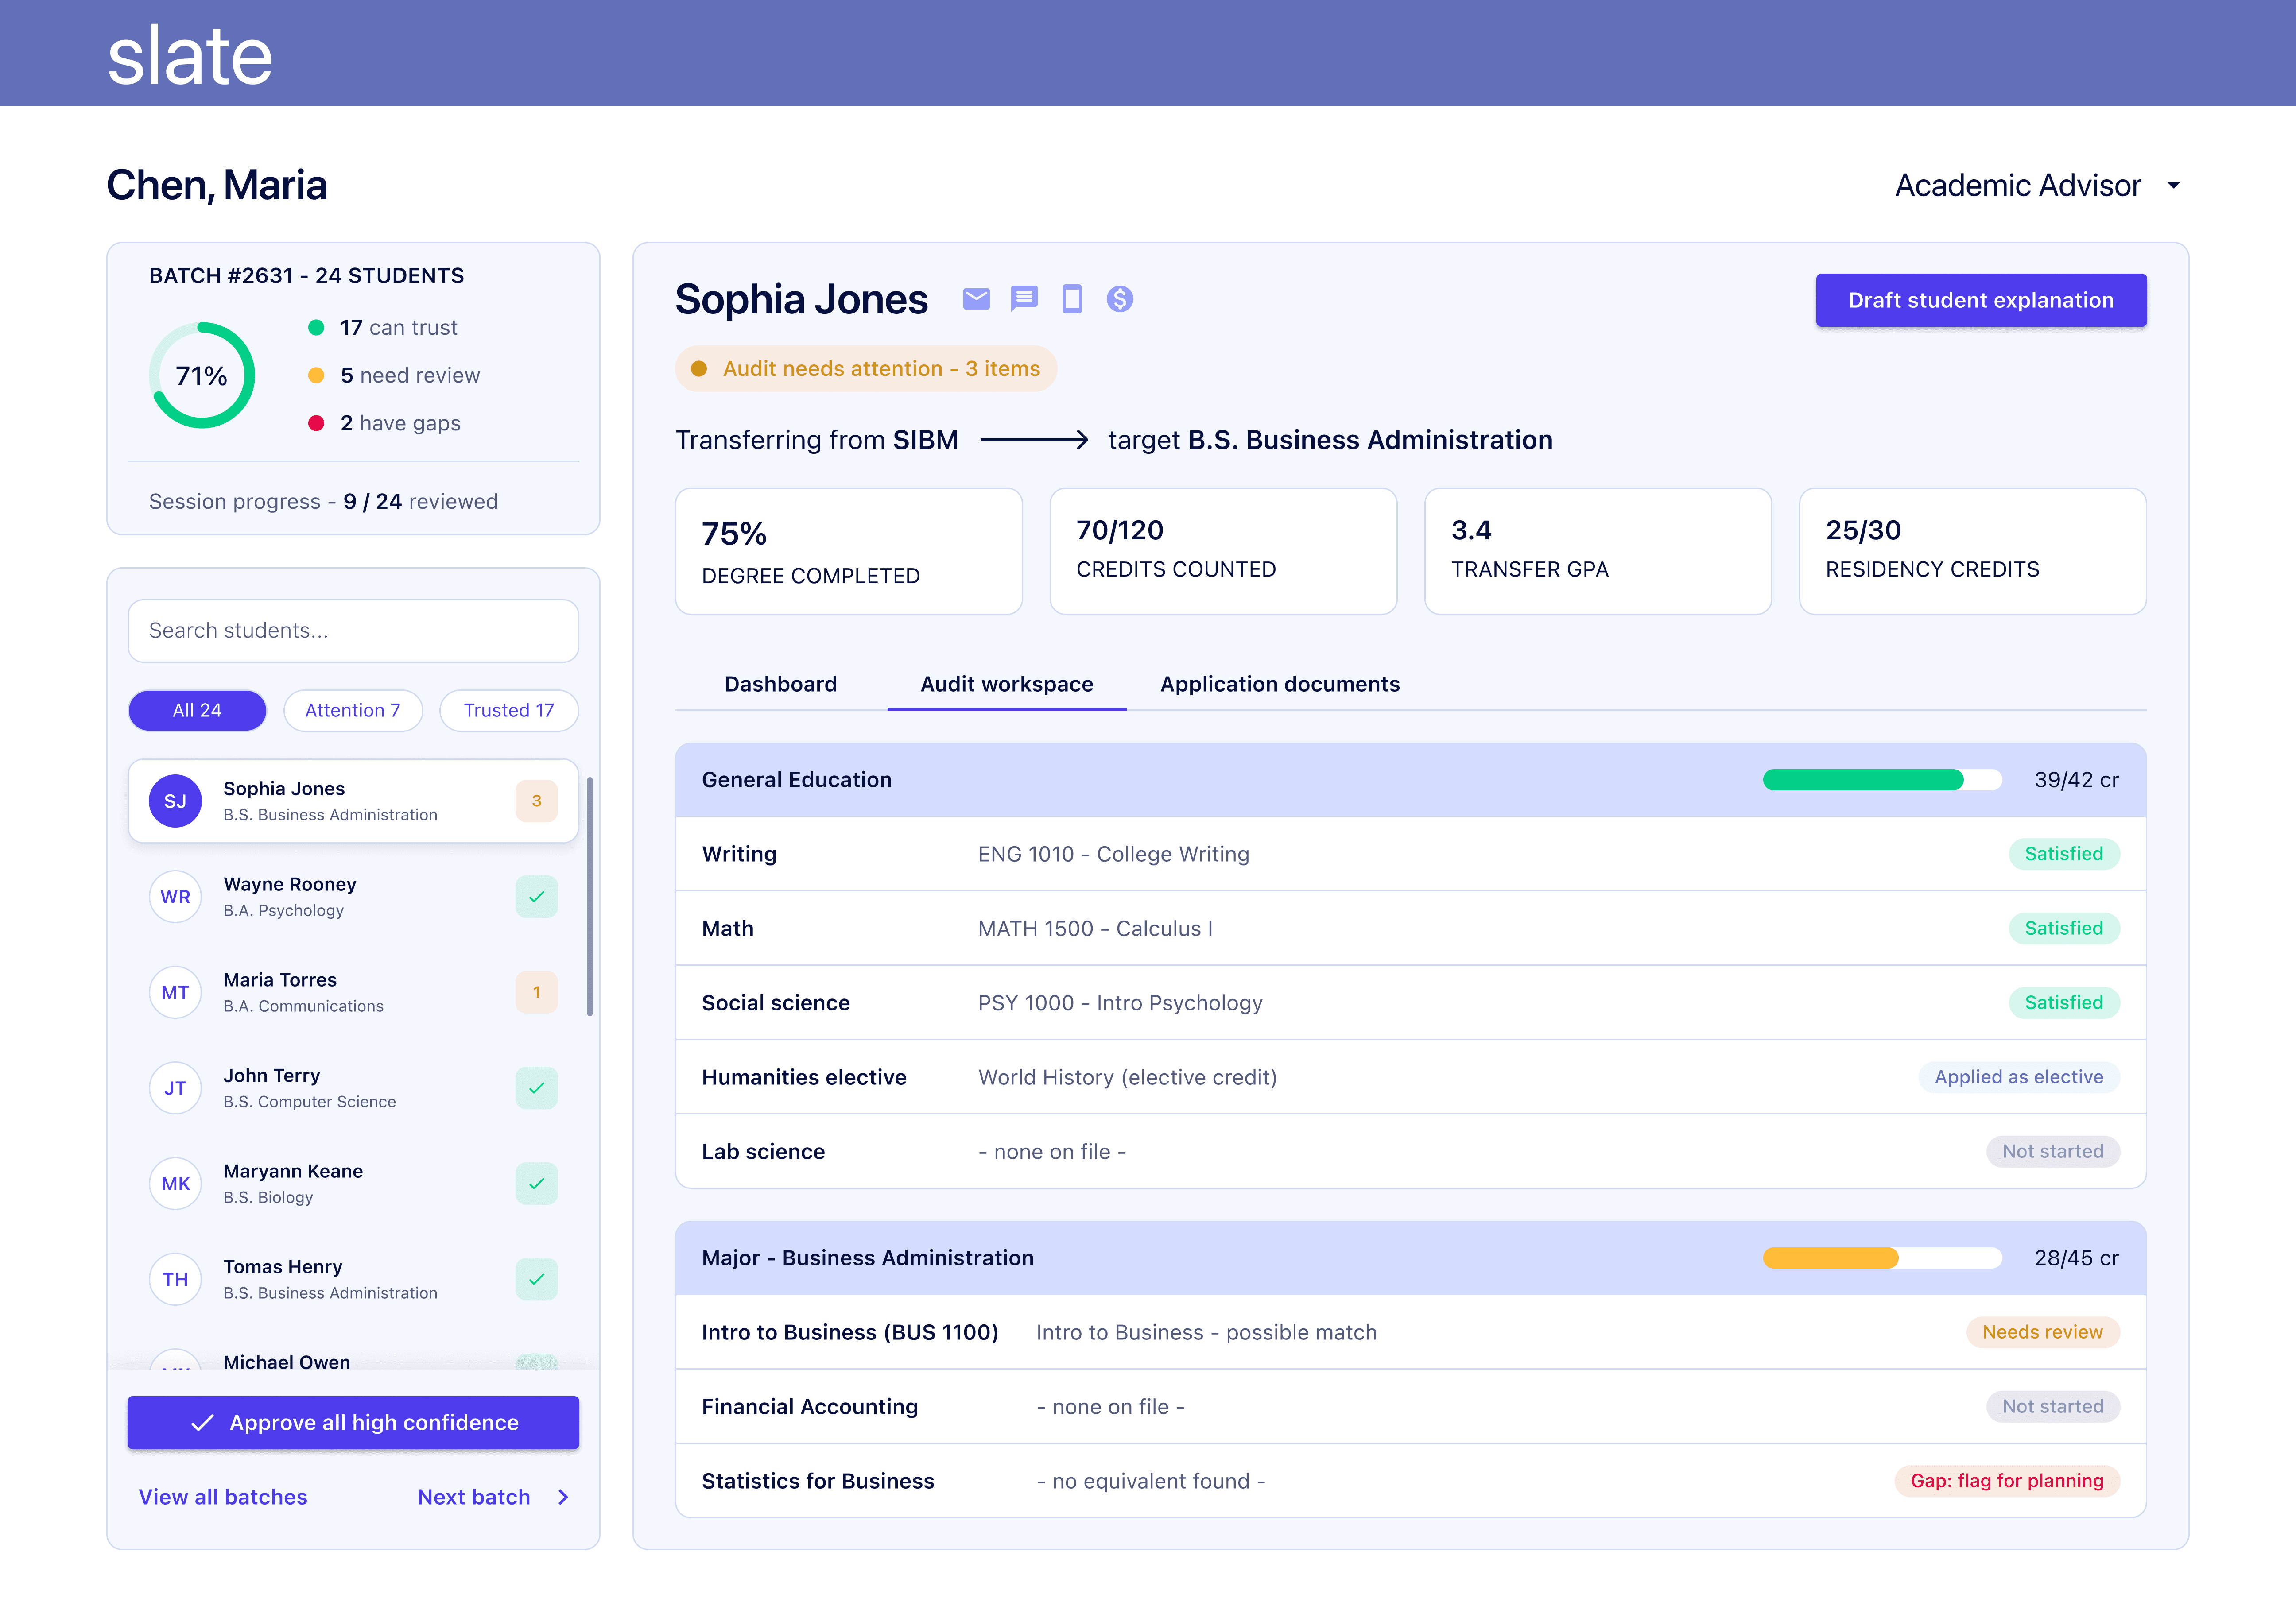Click Not started tag on Financial Accounting
The width and height of the screenshot is (2296, 1602).
[2053, 1407]
